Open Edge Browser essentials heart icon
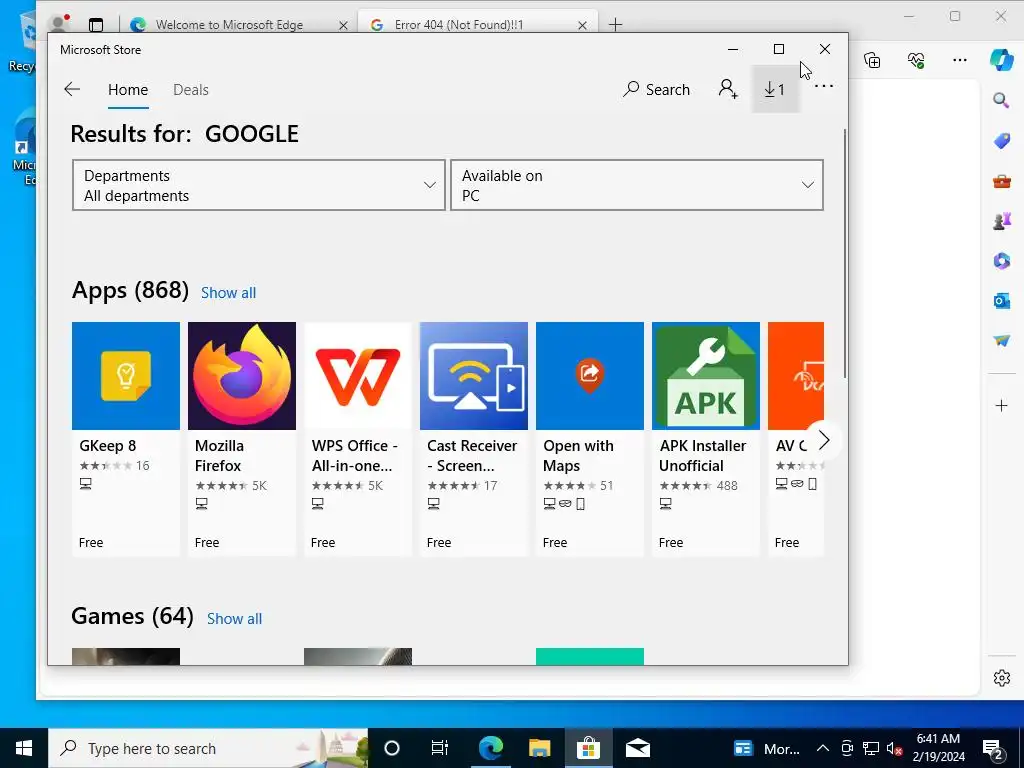Screen dimensions: 1024x768 coord(916,61)
